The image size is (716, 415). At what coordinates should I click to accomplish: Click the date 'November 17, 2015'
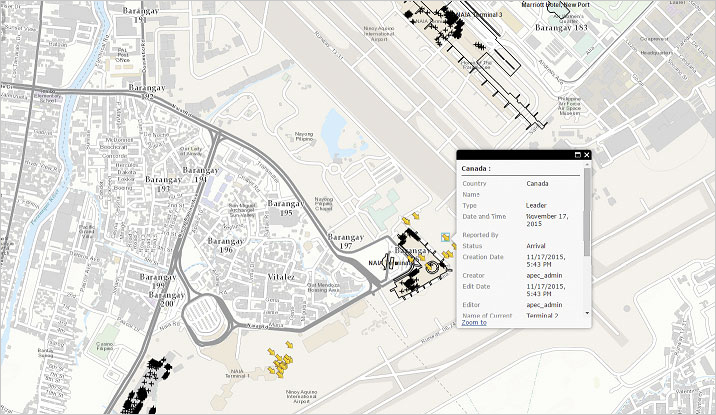click(547, 220)
